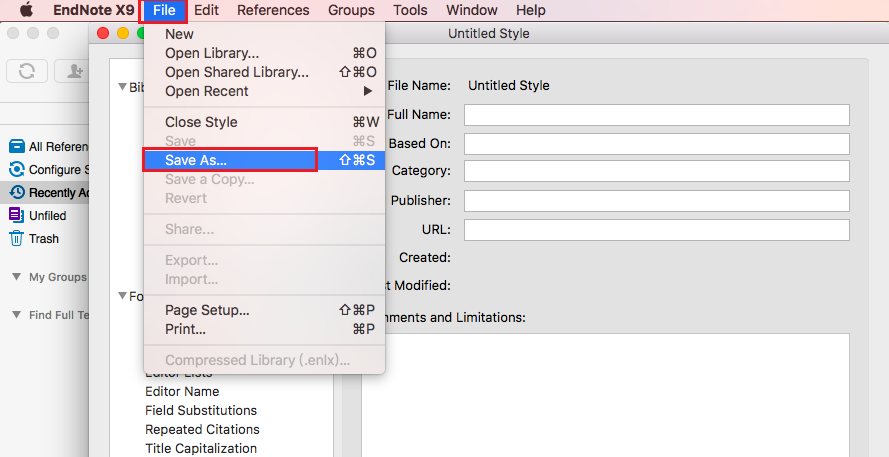Click the Full Name input field
The image size is (889, 457).
[657, 115]
